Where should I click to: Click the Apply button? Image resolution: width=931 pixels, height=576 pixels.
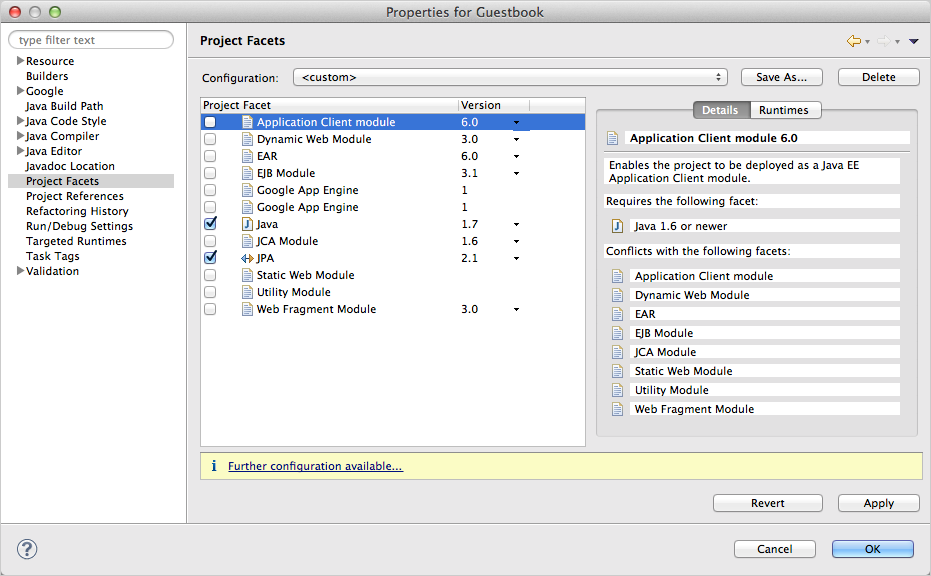[x=878, y=503]
